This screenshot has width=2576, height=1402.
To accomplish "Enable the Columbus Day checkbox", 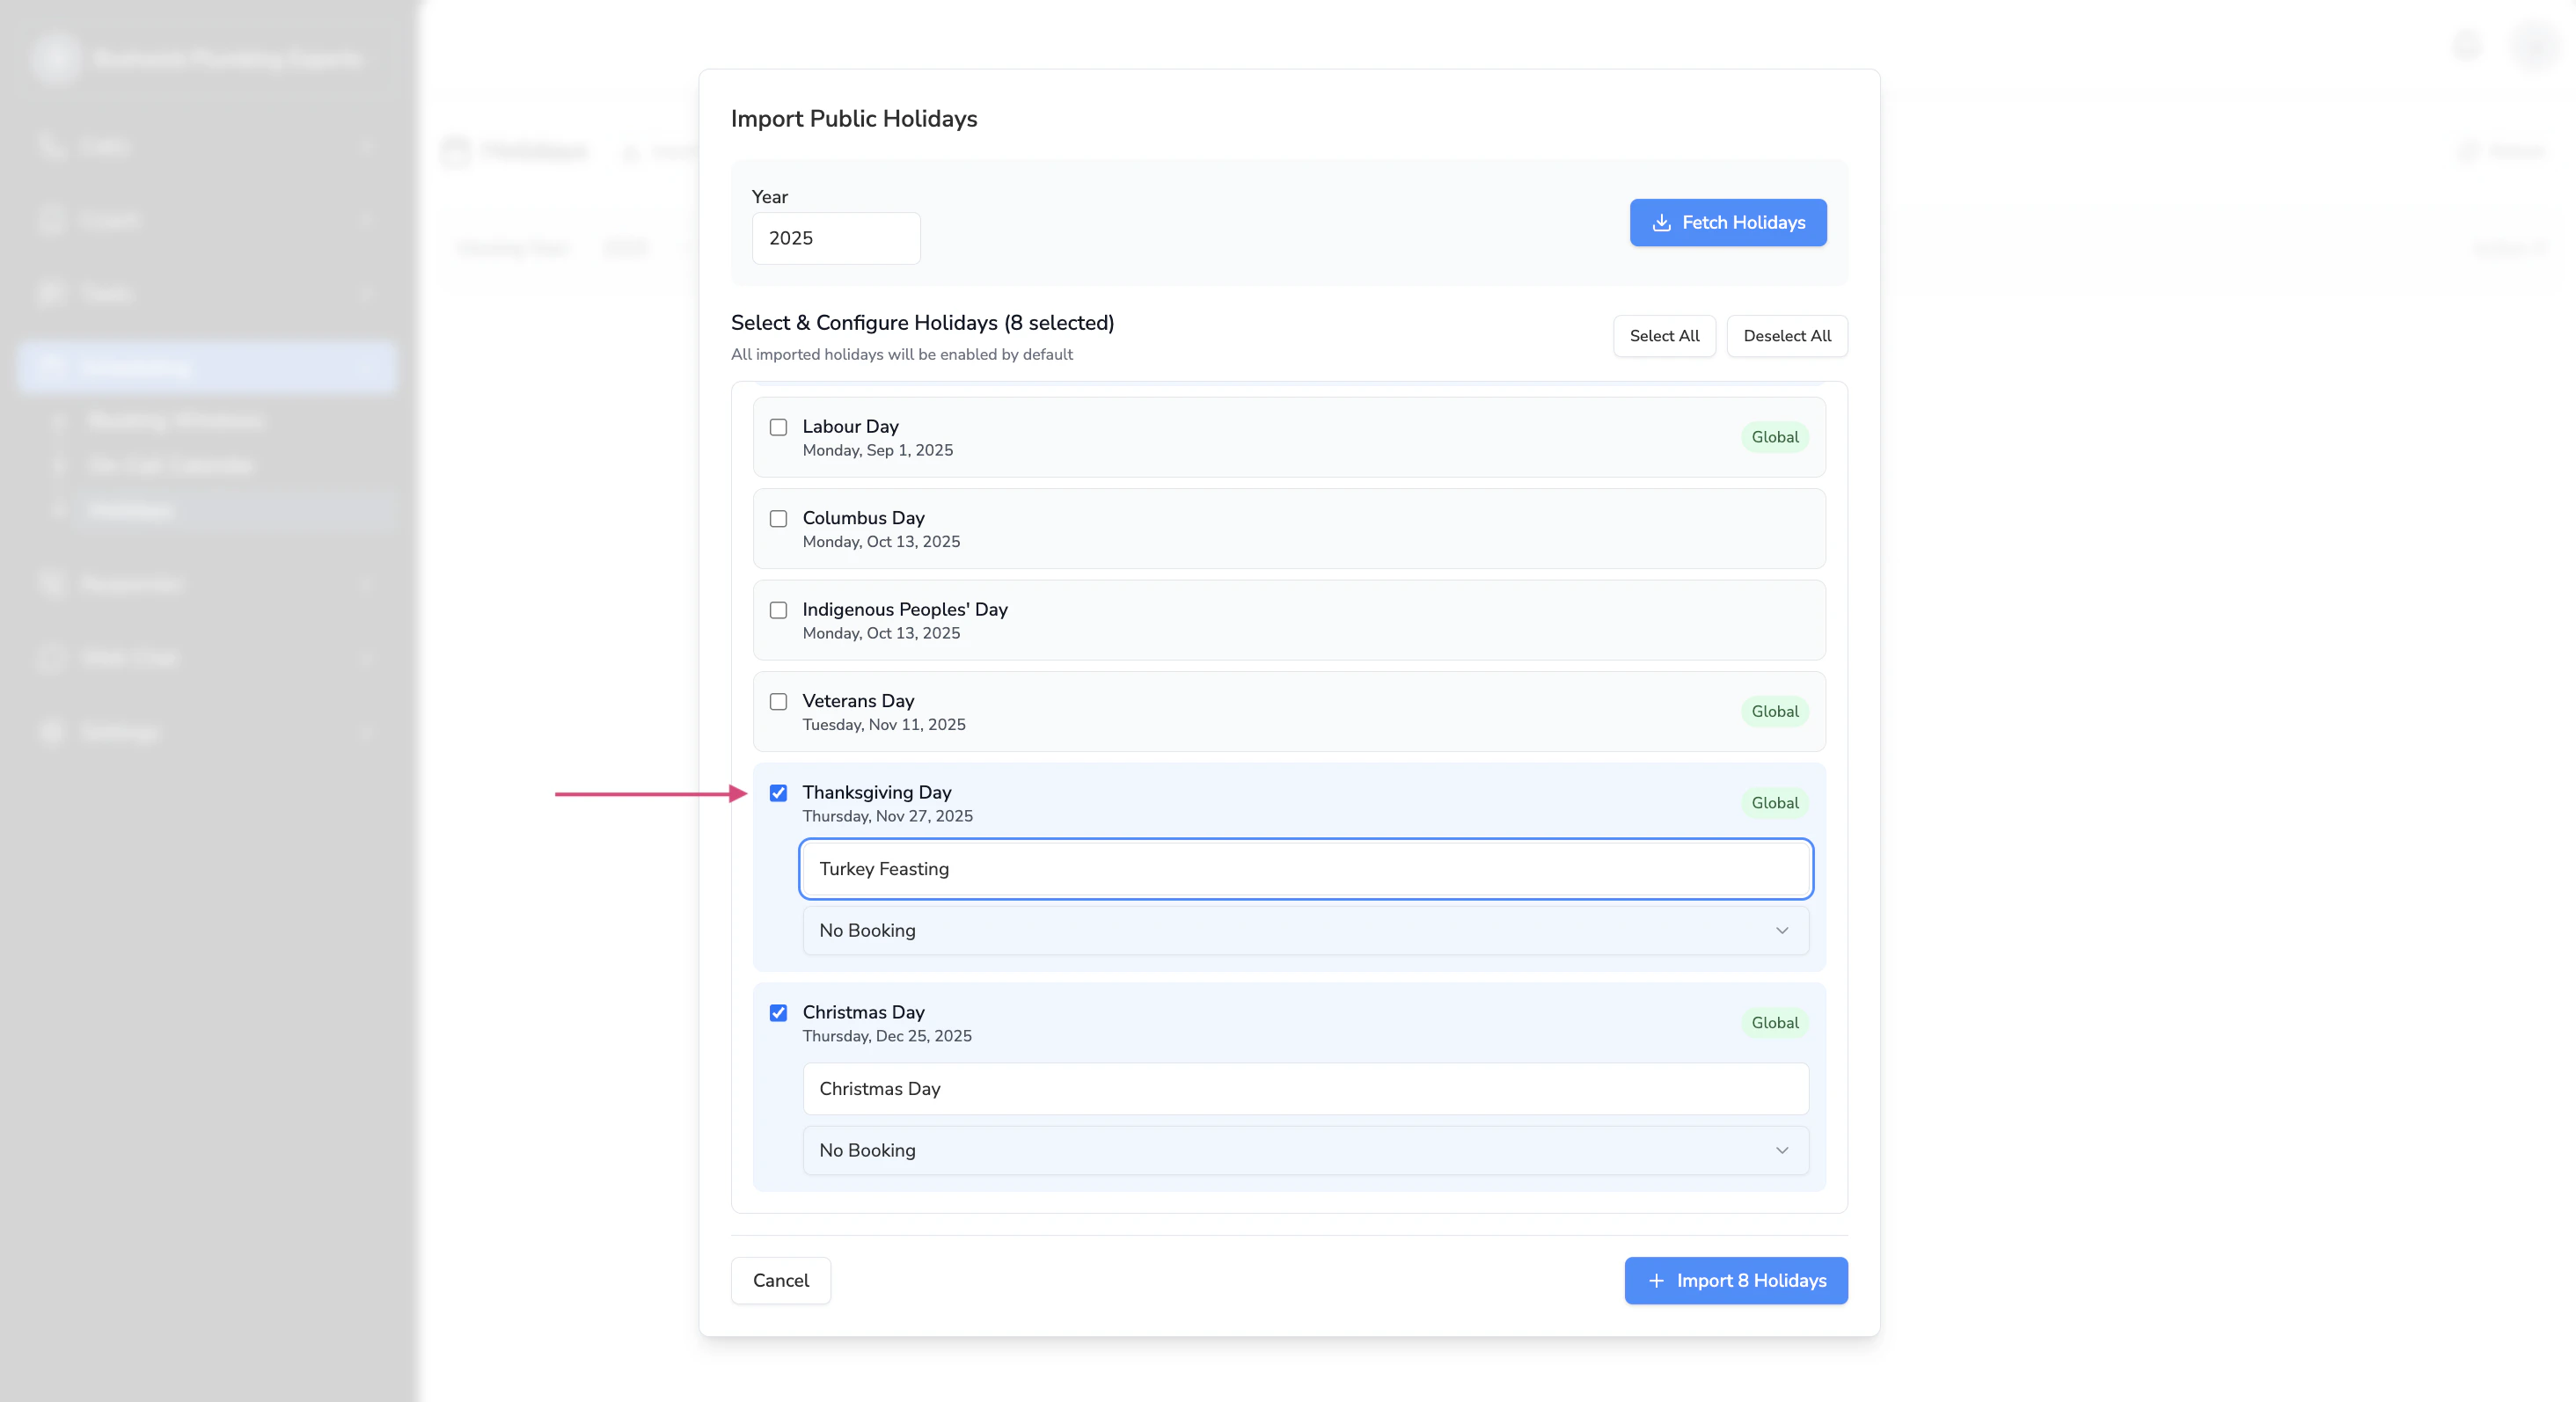I will (778, 518).
